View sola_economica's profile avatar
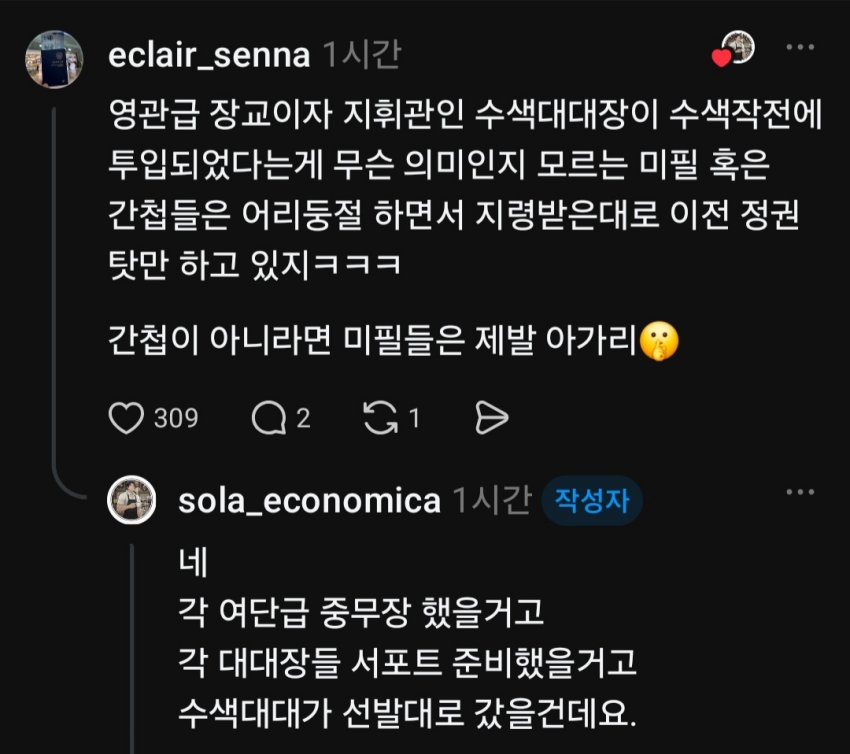Image resolution: width=850 pixels, height=754 pixels. (x=132, y=500)
